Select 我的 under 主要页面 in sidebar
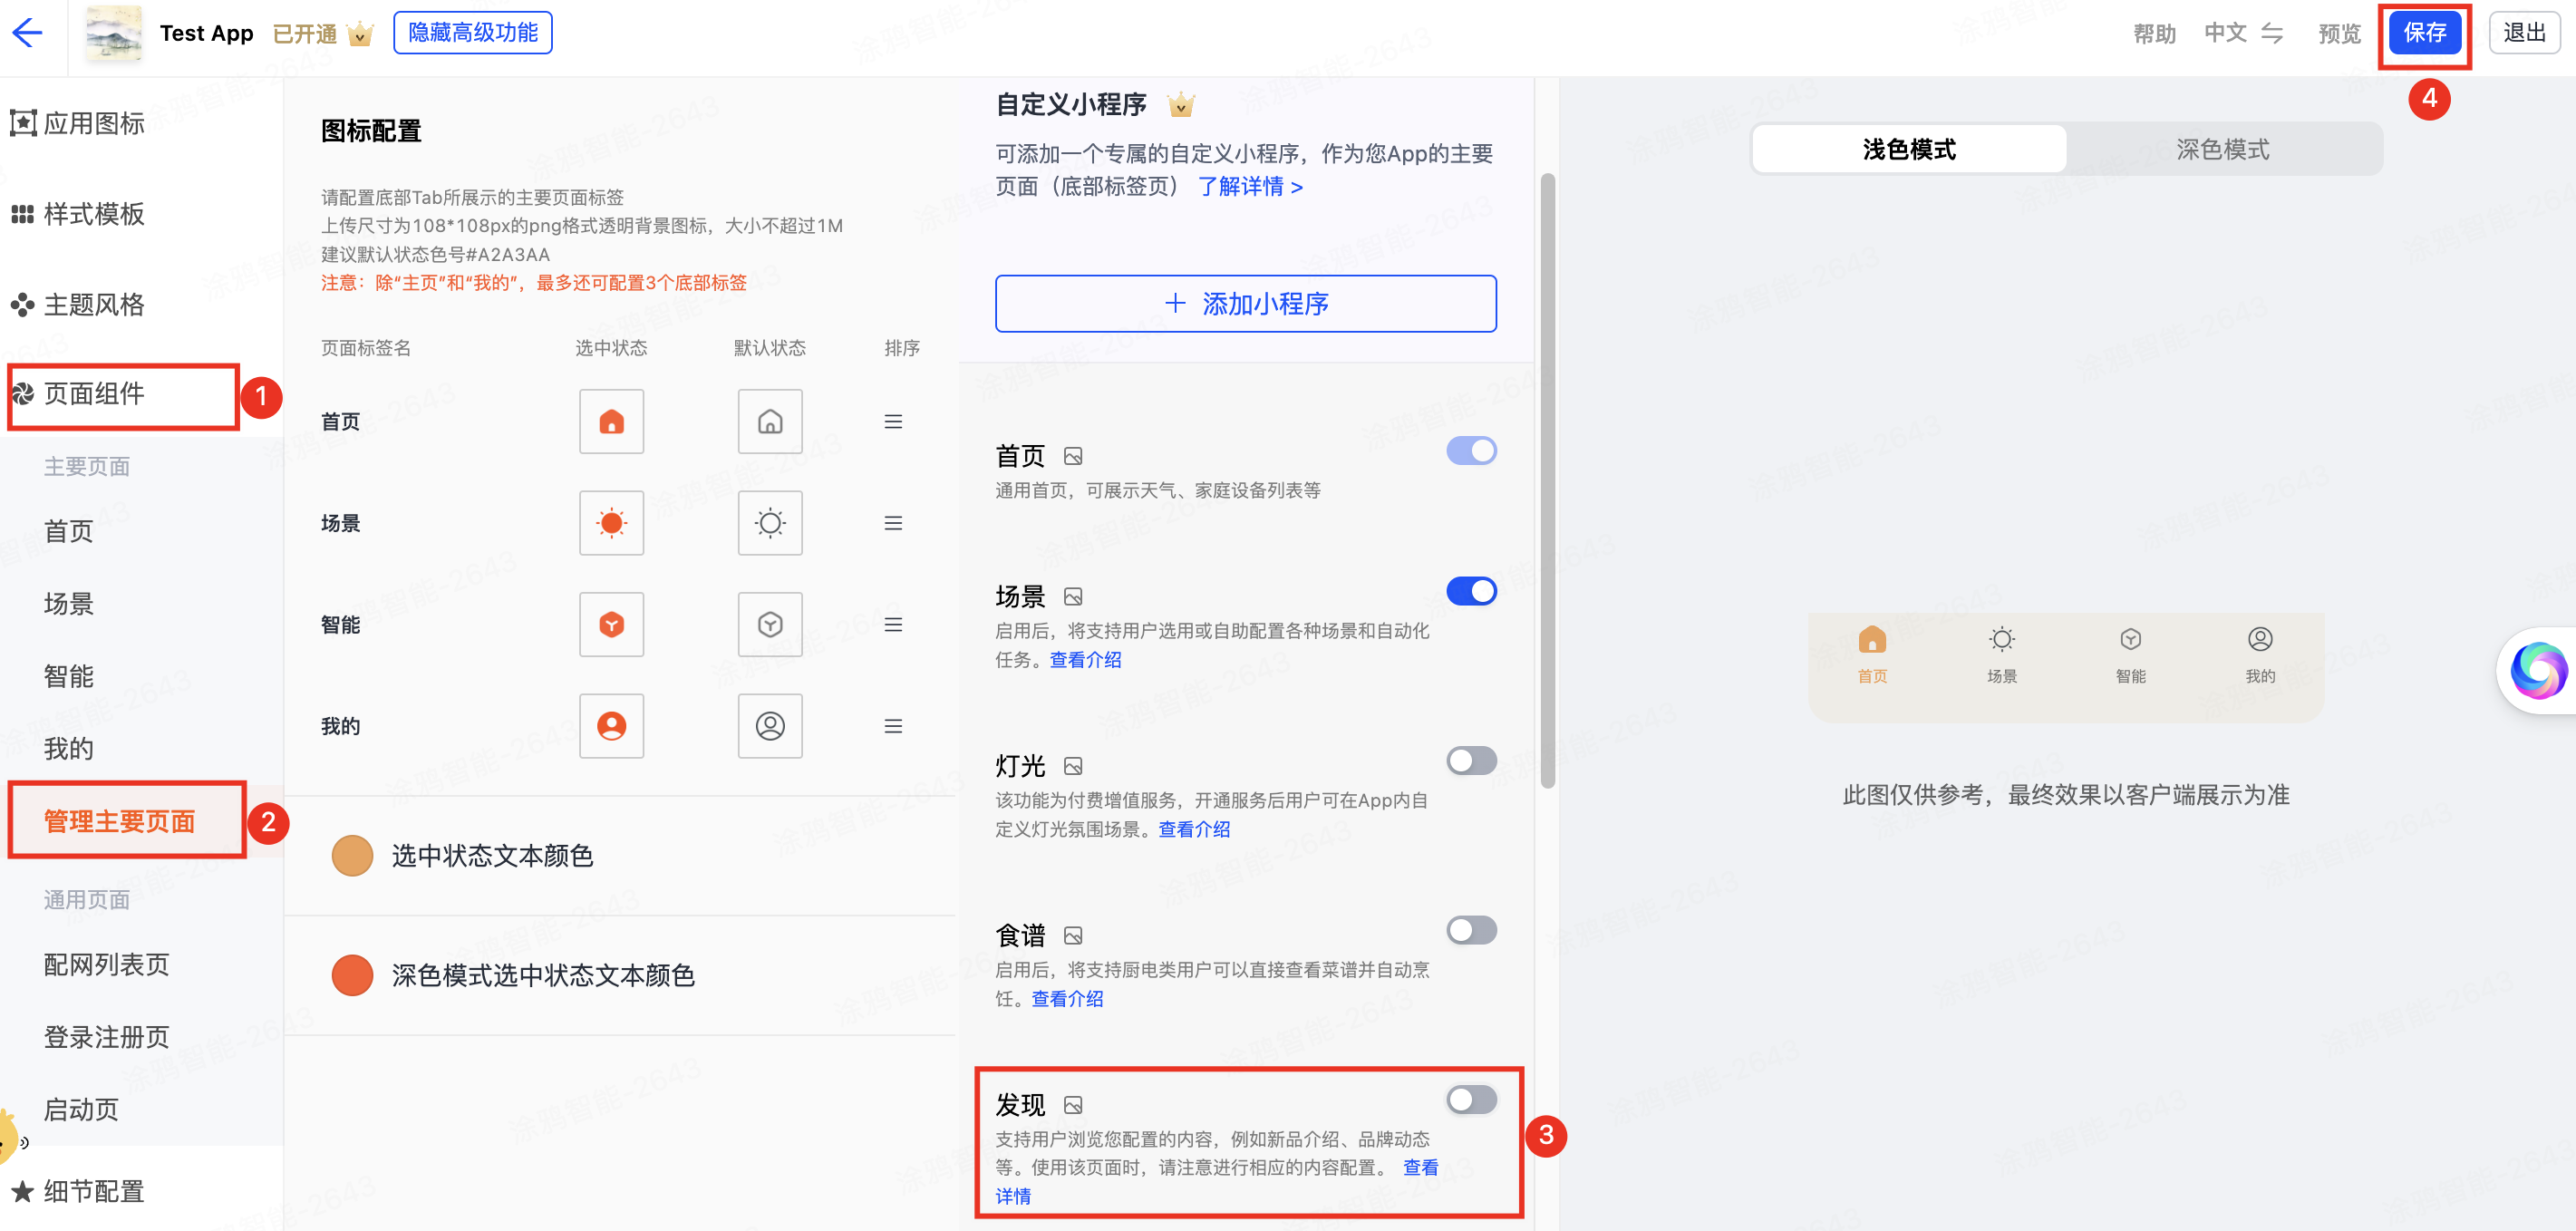The height and width of the screenshot is (1231, 2576). click(69, 749)
